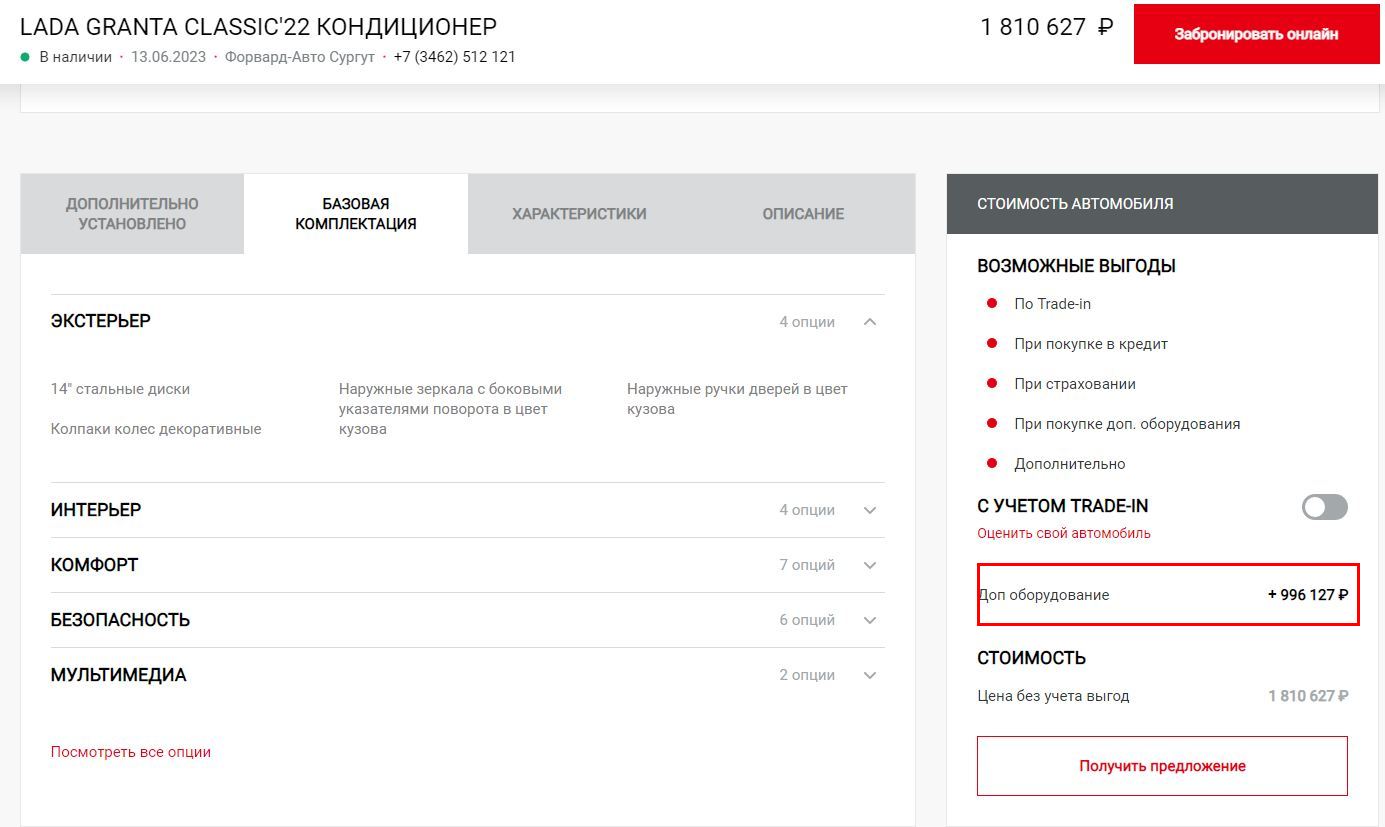Screen dimensions: 1385x827
Task: Expand the Интерьер section chevron
Action: point(870,510)
